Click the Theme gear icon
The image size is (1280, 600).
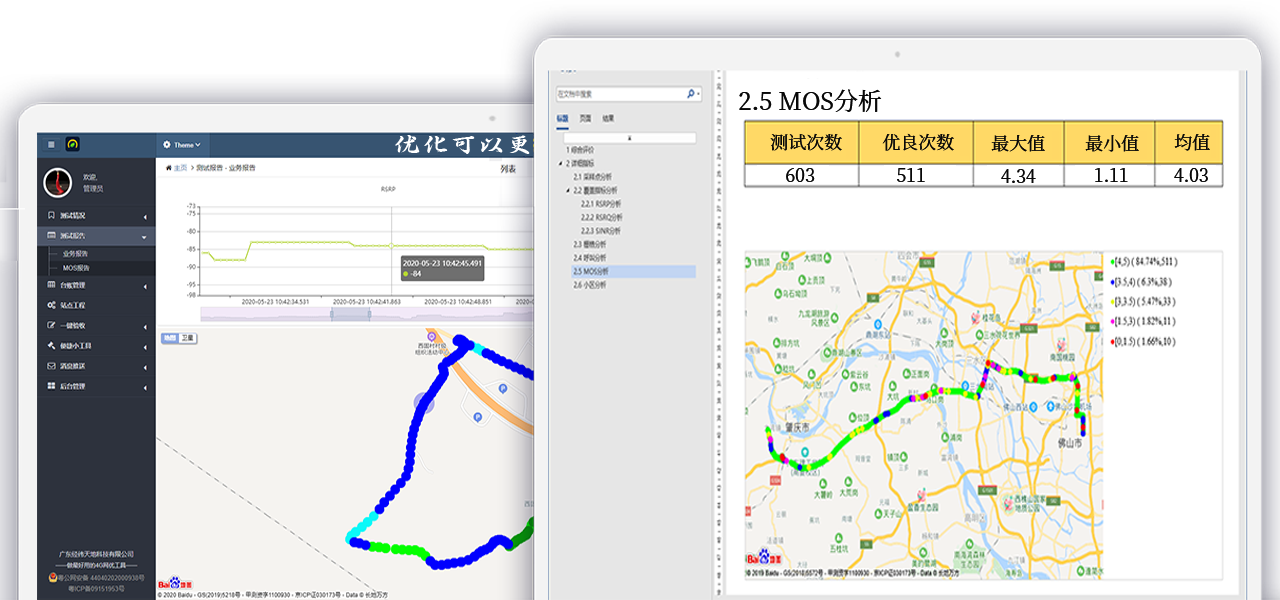coord(167,145)
